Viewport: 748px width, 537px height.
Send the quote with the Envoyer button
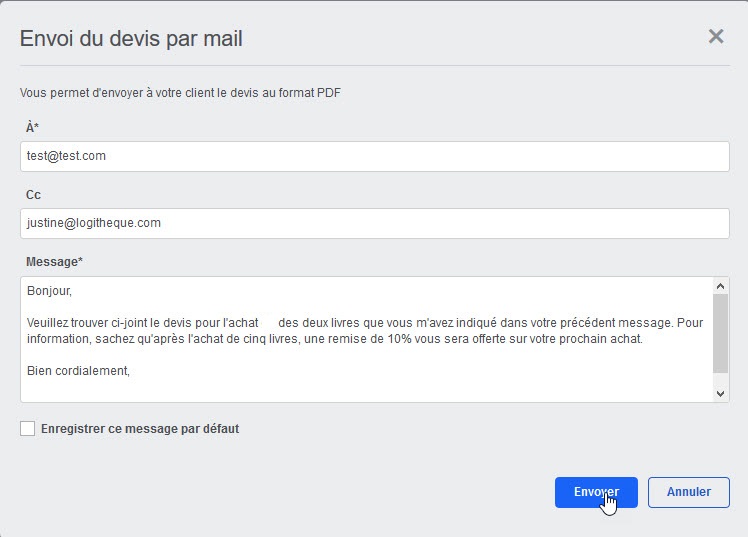click(x=596, y=492)
